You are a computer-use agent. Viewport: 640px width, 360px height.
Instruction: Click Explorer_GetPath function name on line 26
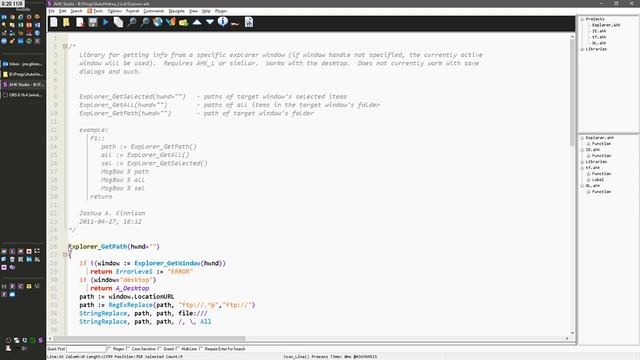[98, 247]
